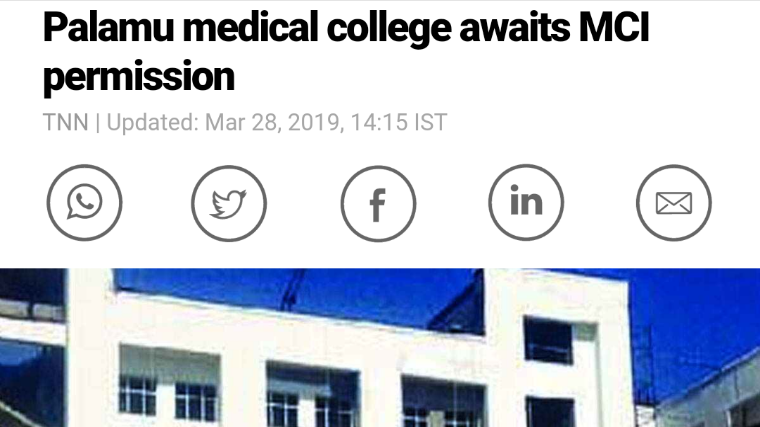This screenshot has height=427, width=760.
Task: Share the article on WhatsApp
Action: [84, 203]
